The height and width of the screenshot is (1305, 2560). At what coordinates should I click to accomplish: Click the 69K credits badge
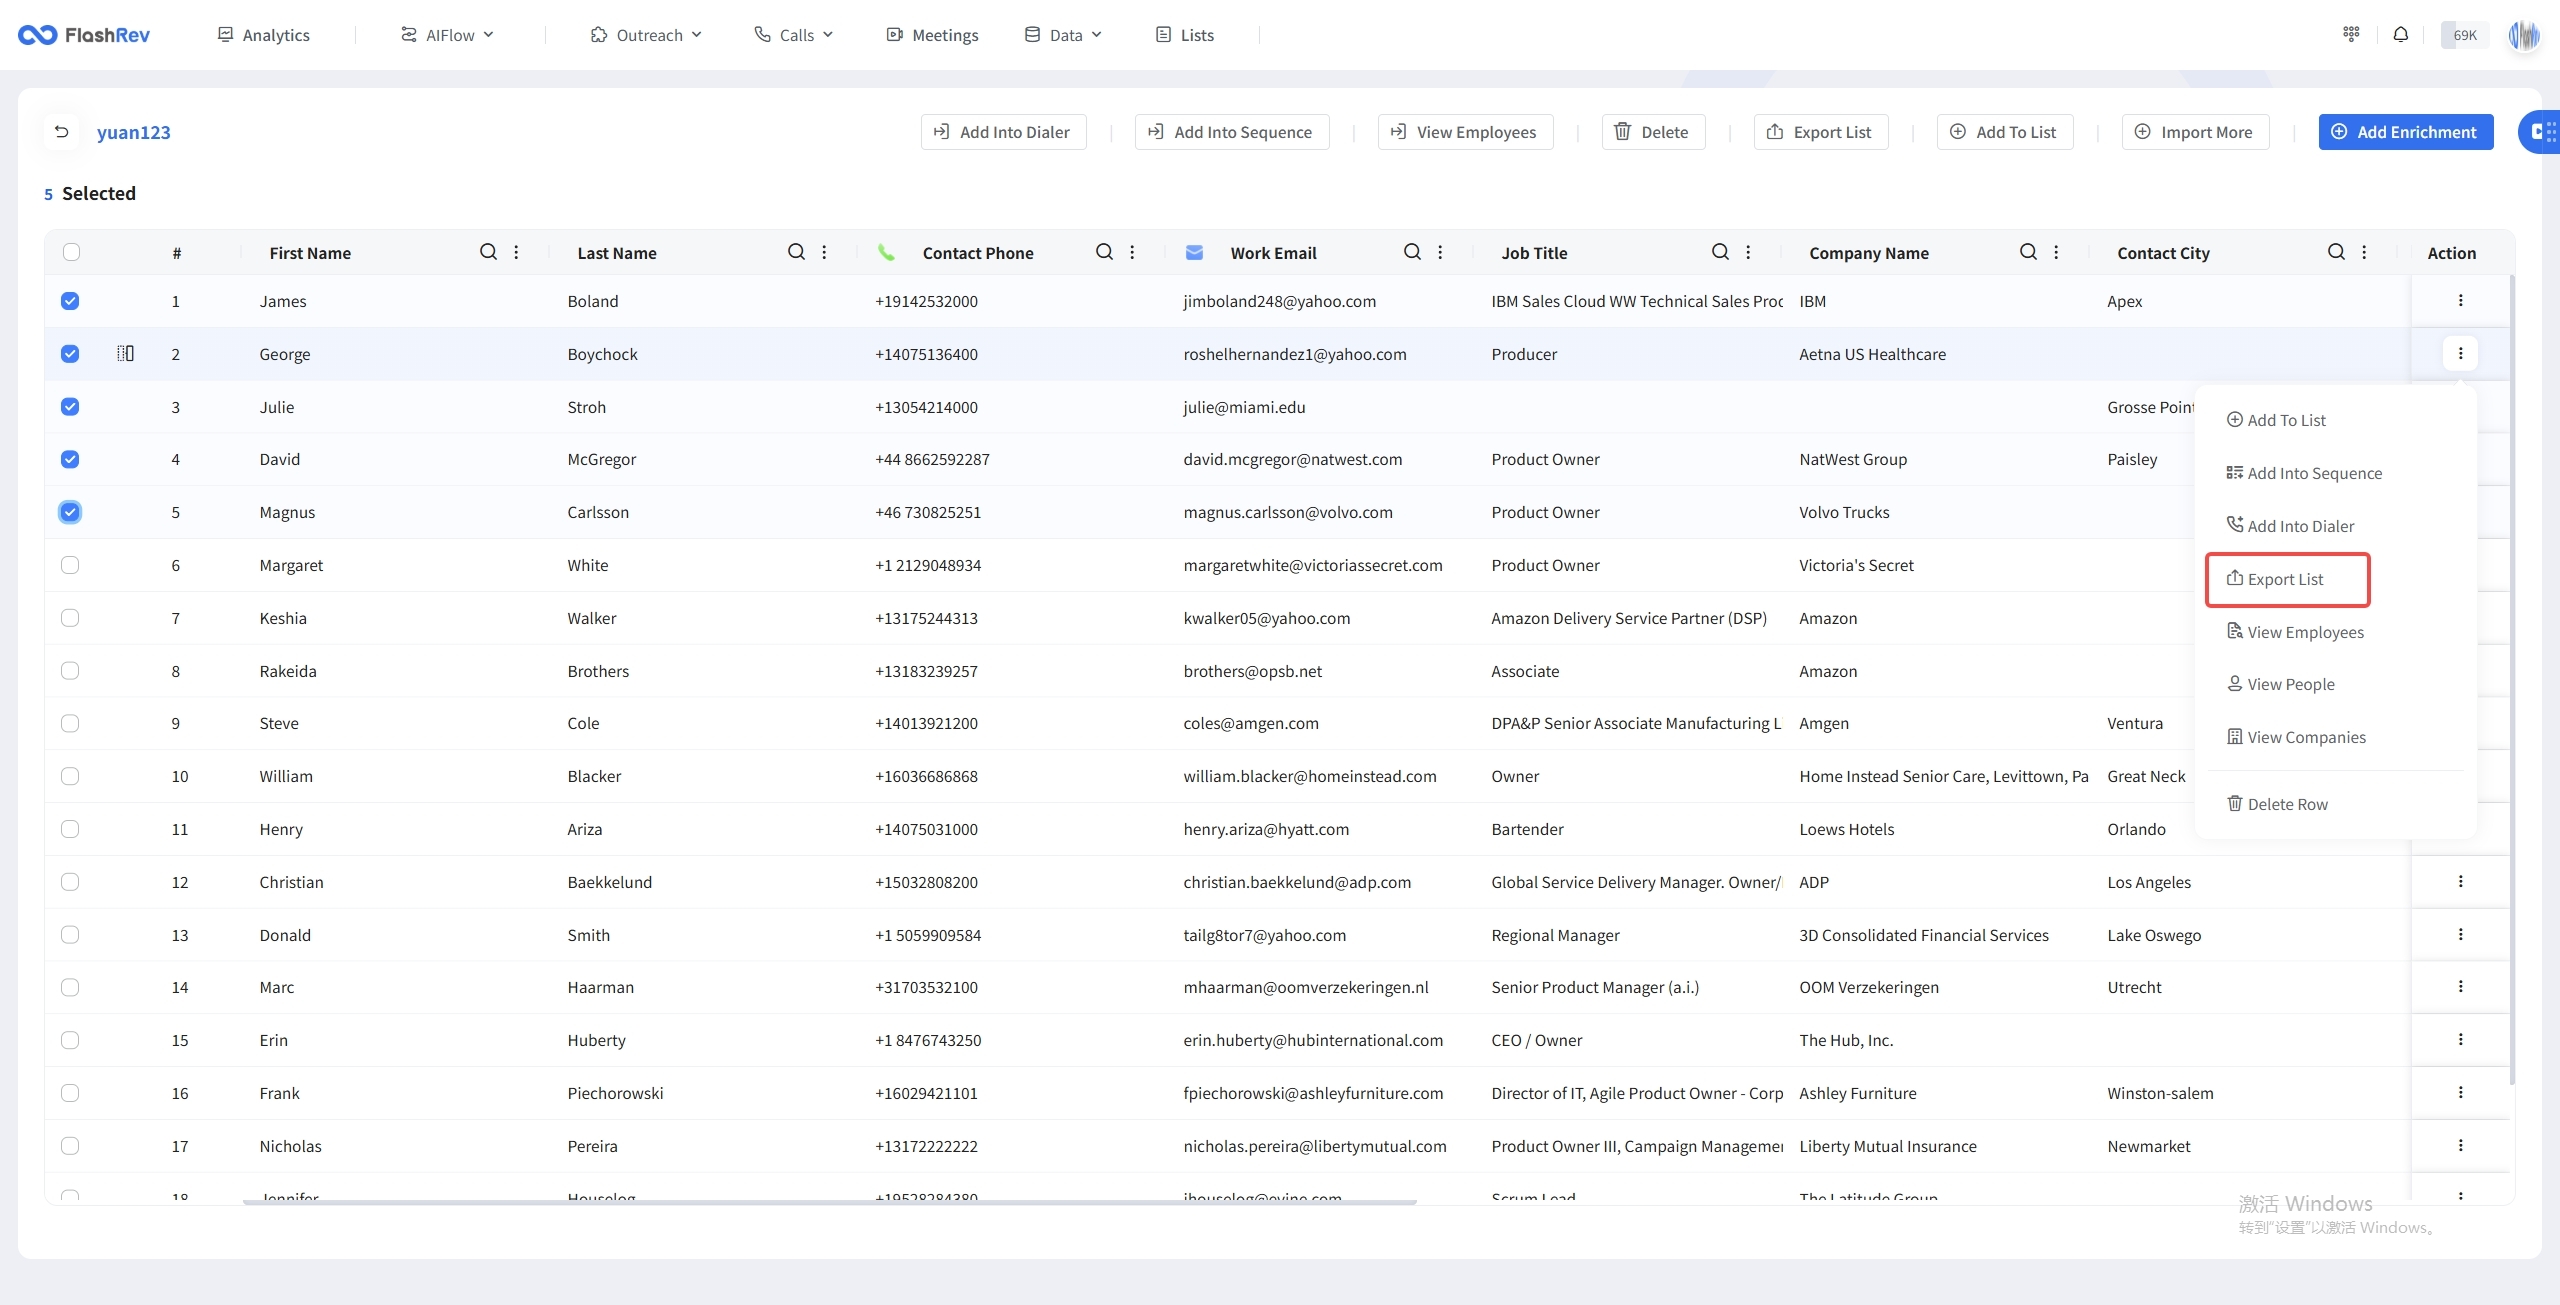(x=2464, y=35)
